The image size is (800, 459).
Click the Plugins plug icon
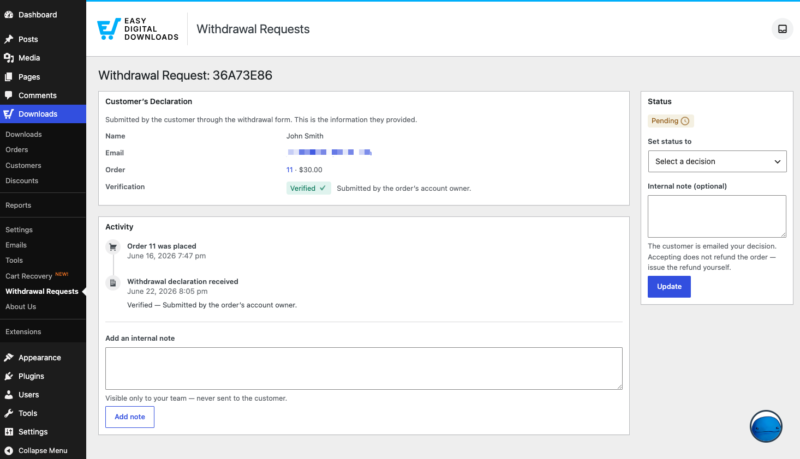(x=9, y=376)
